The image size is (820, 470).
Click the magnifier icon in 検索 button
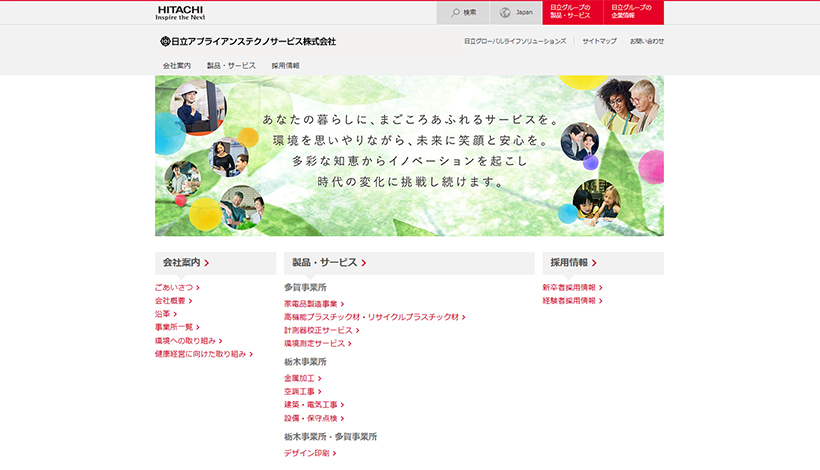[455, 12]
